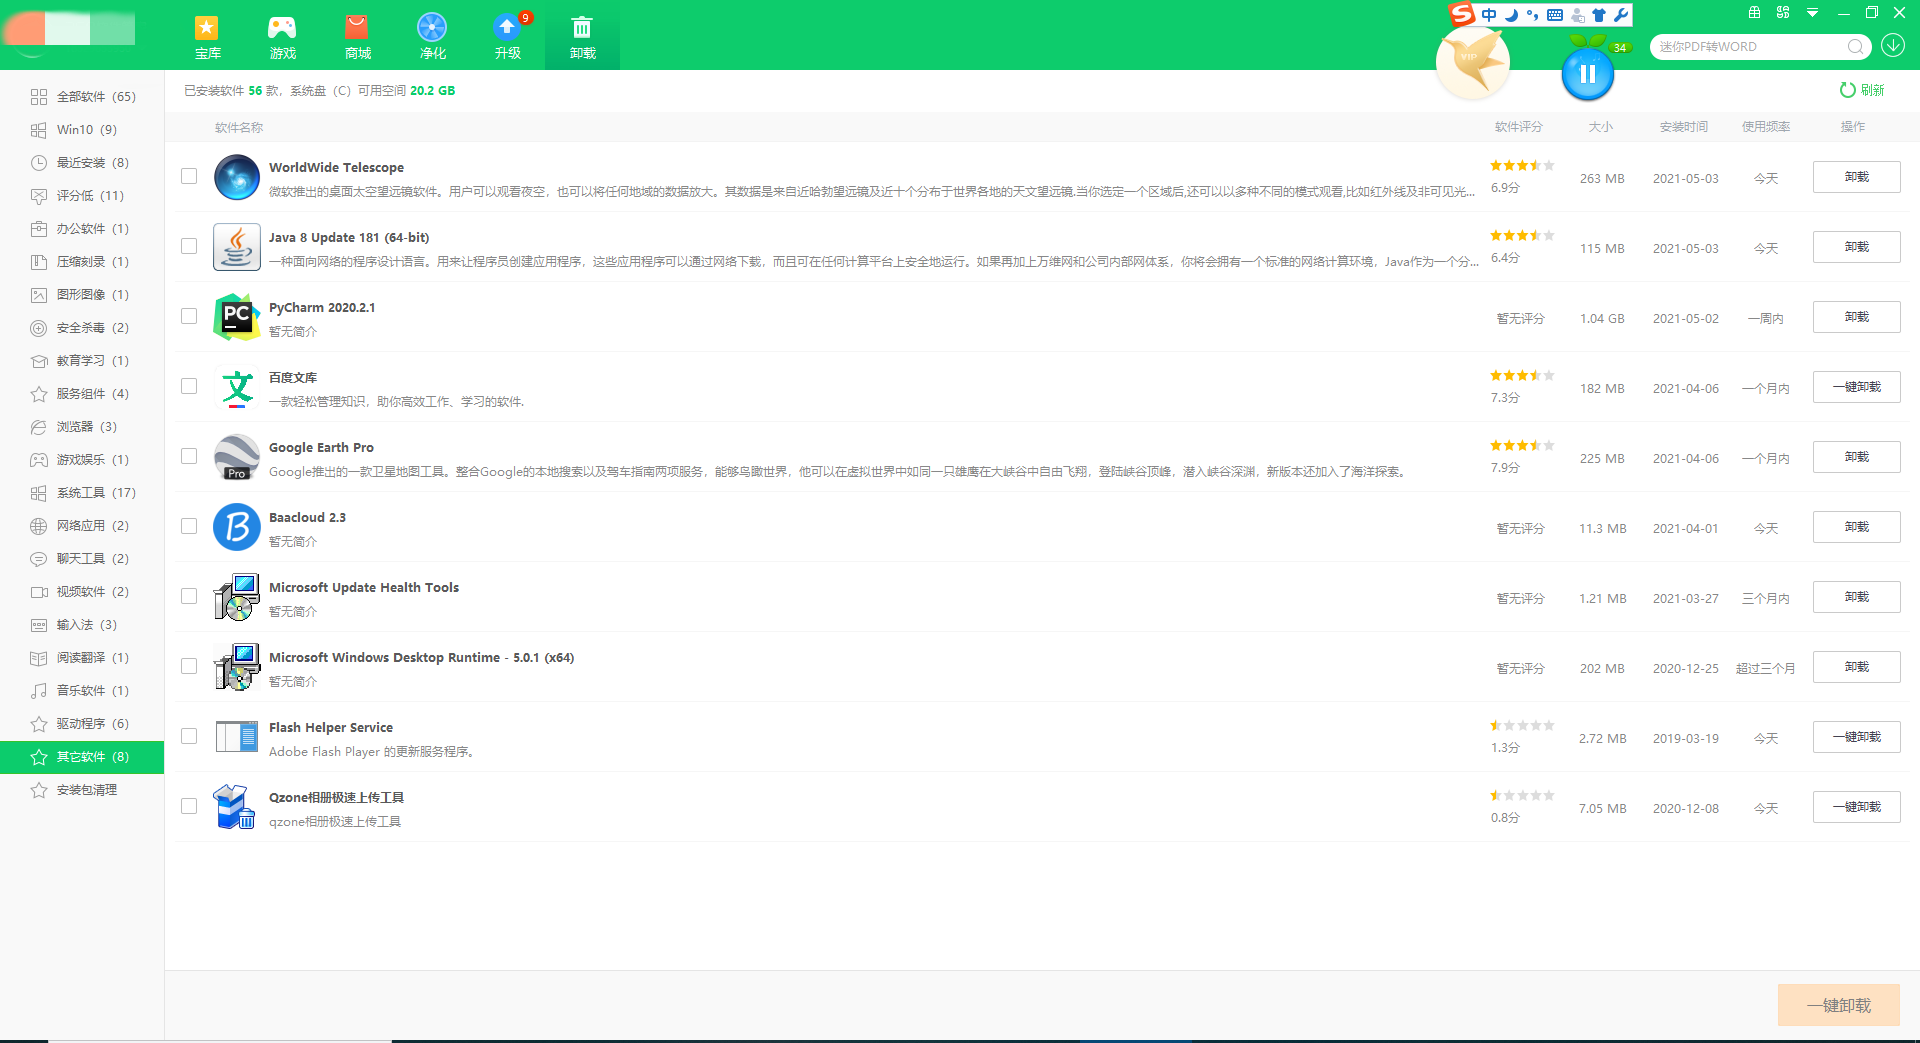Open the title bar triangle main menu
This screenshot has width=1920, height=1043.
(x=1812, y=13)
